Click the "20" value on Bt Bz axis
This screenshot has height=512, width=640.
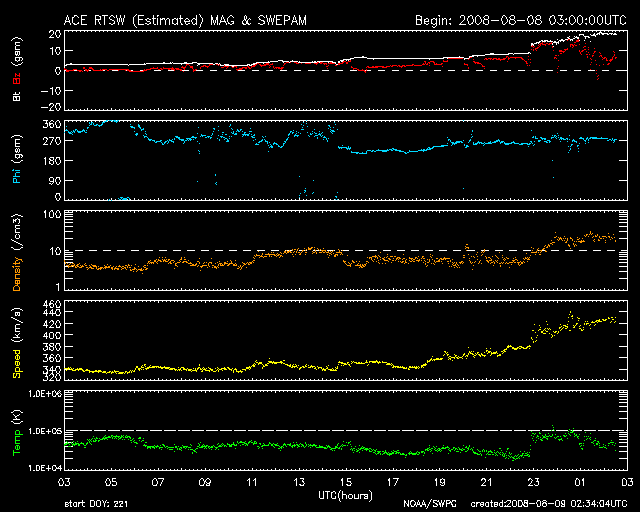click(x=55, y=34)
